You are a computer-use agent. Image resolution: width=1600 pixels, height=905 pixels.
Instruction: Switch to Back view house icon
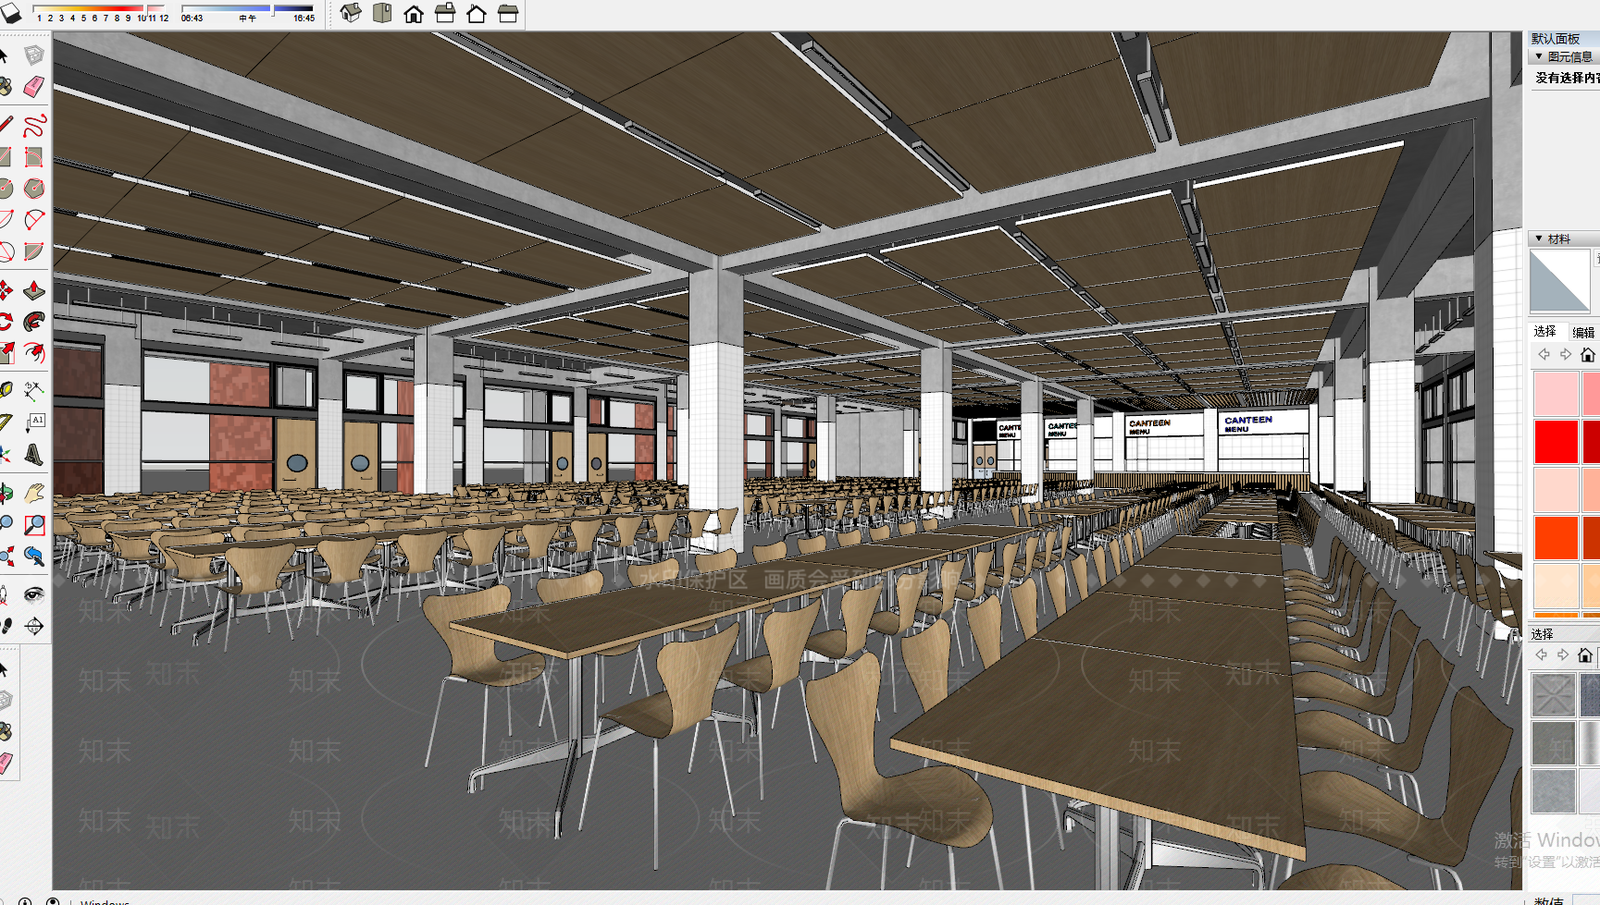(476, 13)
